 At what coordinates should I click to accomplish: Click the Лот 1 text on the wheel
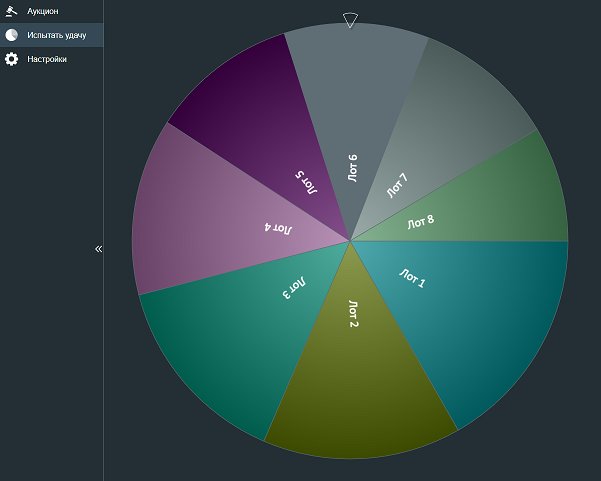coord(412,277)
